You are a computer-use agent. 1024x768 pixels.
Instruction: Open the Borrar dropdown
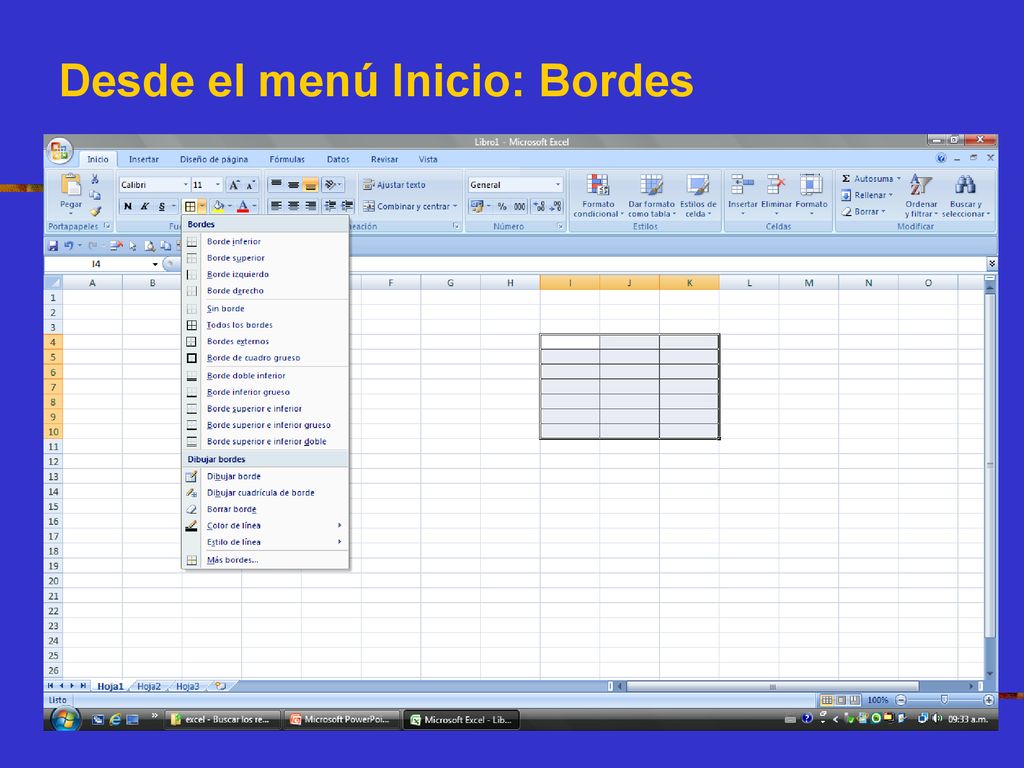point(863,212)
